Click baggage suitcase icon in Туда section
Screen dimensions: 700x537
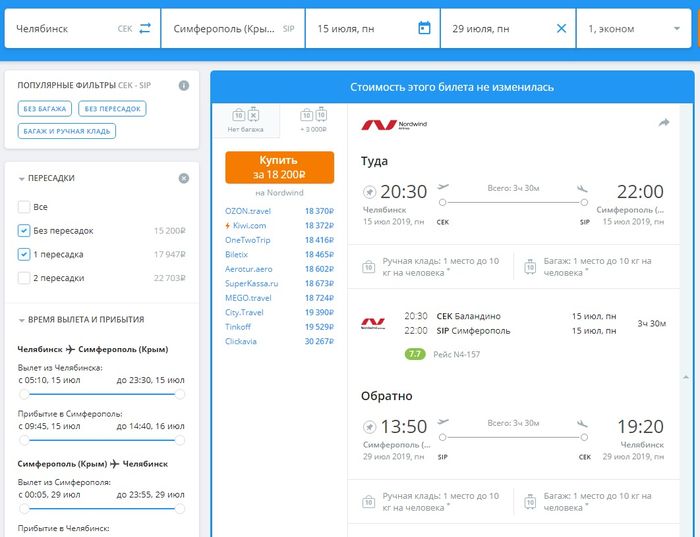point(530,266)
